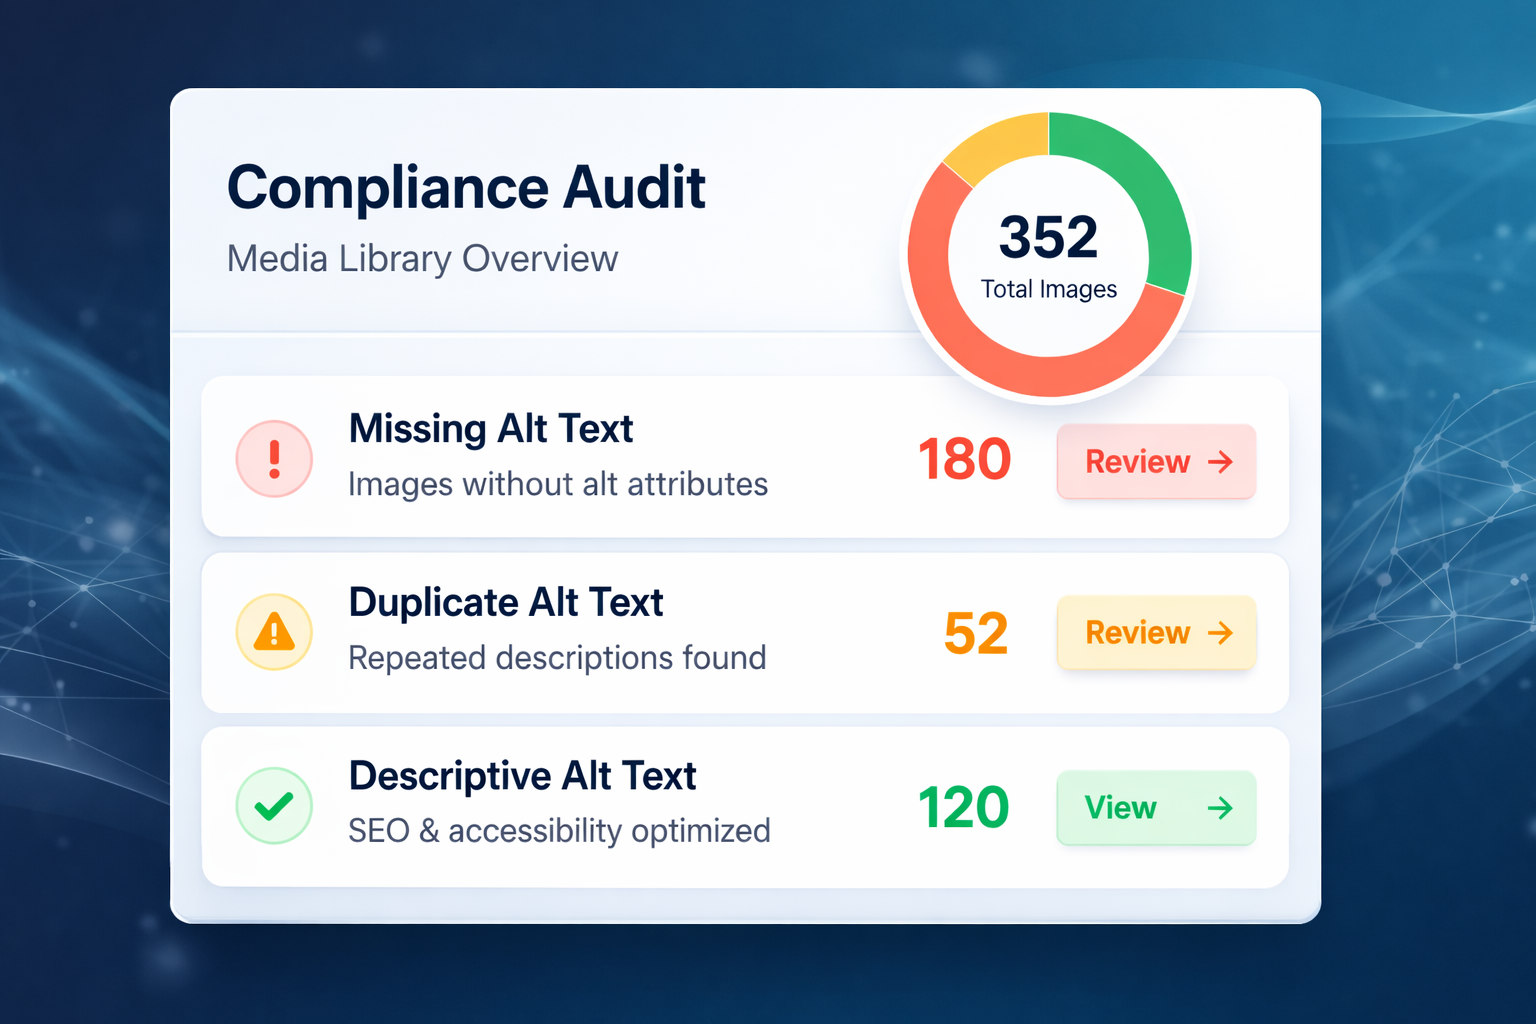Click the 120 descriptive count number
This screenshot has width=1536, height=1024.
pyautogui.click(x=964, y=808)
